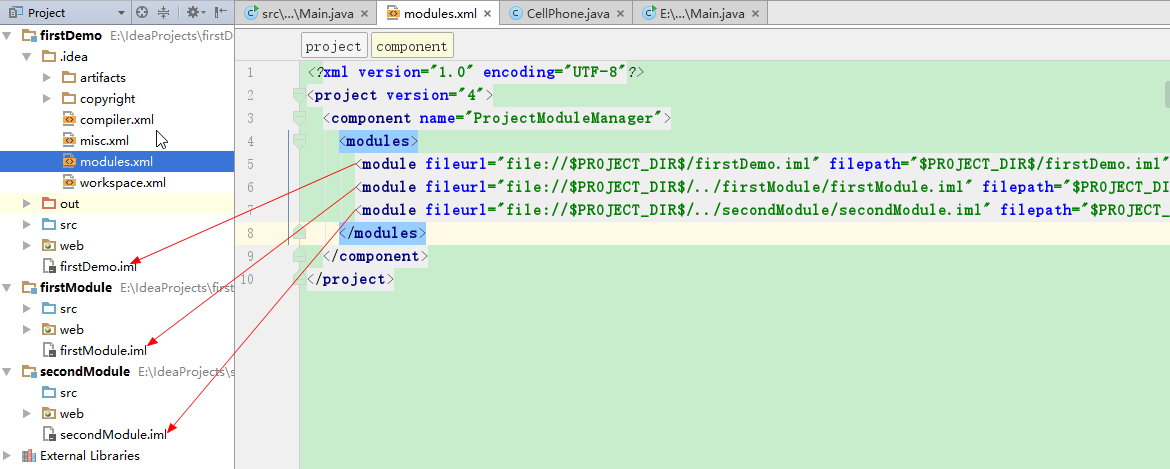Expand the src folder under firstDemo
Viewport: 1170px width, 469px height.
(27, 224)
